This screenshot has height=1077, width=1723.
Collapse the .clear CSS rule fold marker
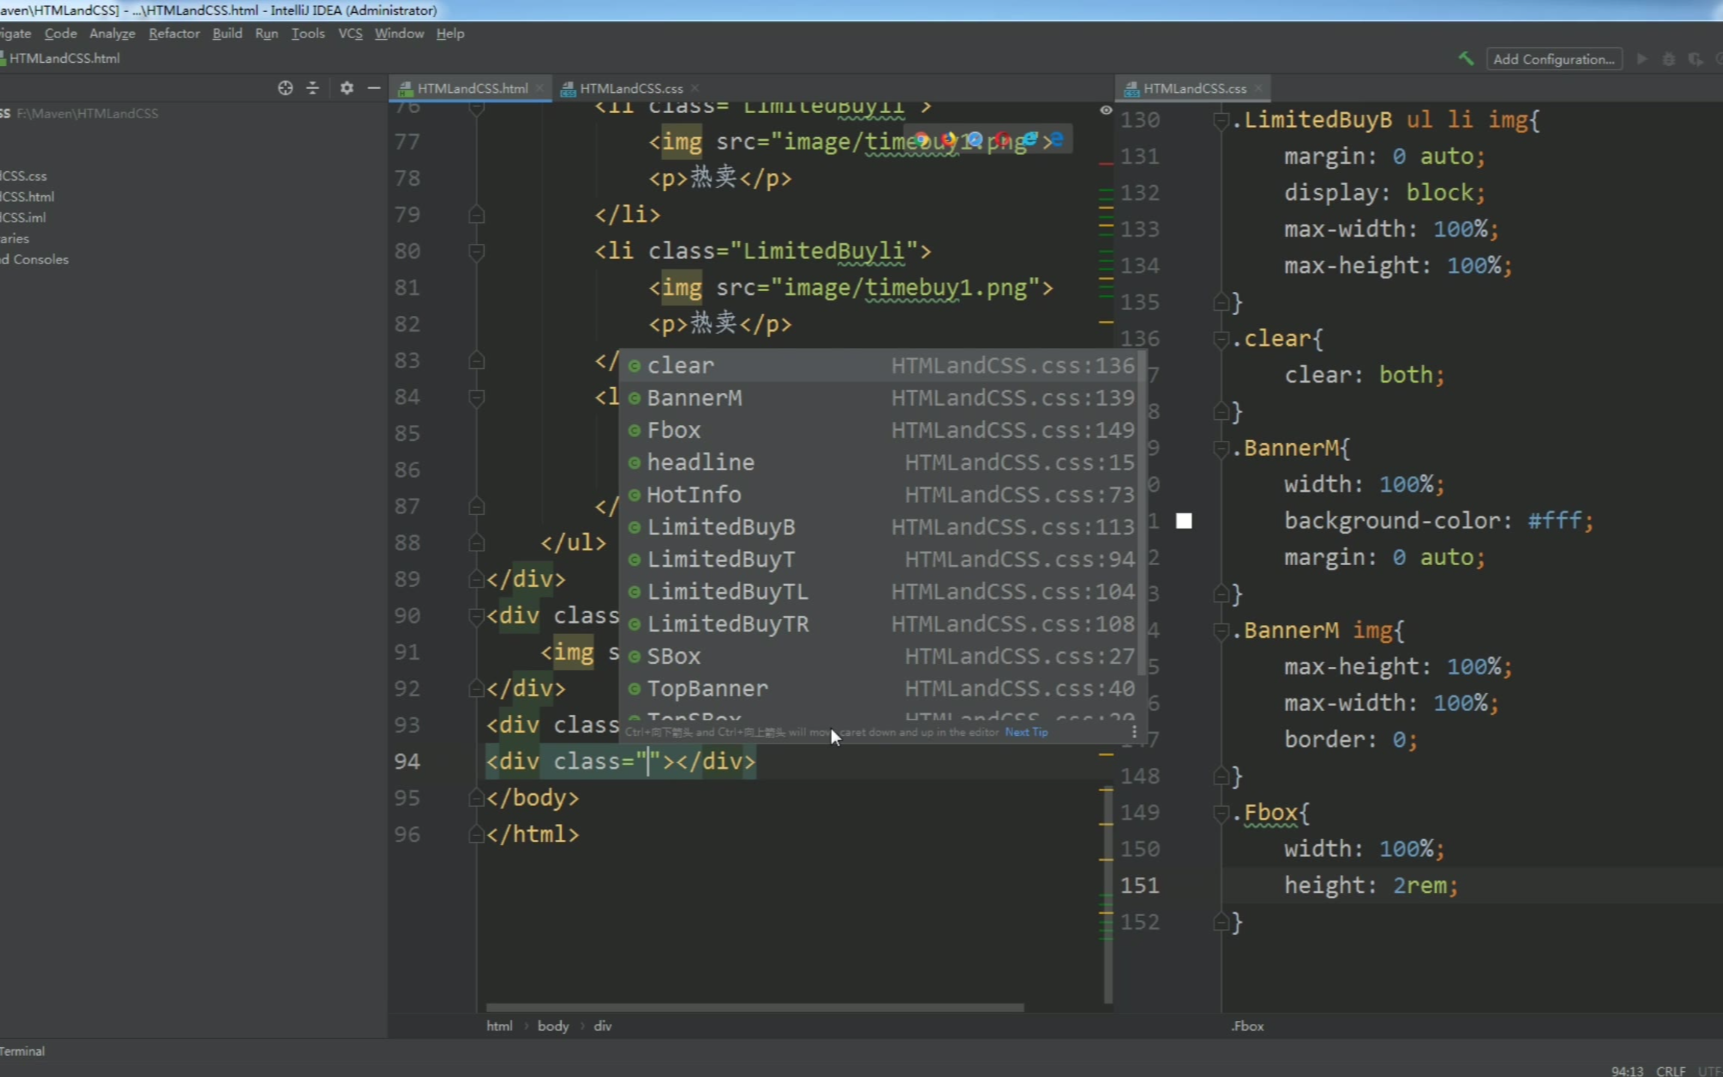[x=1221, y=339]
